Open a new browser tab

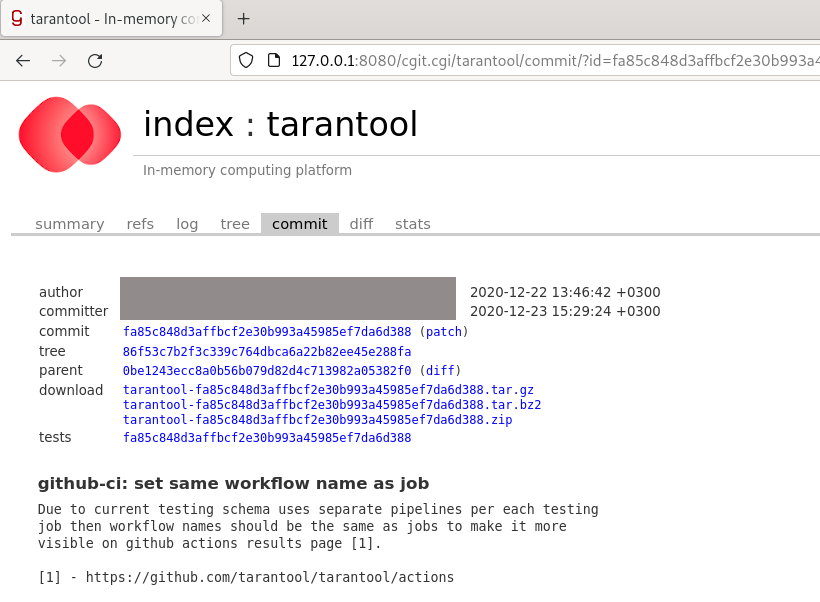click(x=243, y=19)
